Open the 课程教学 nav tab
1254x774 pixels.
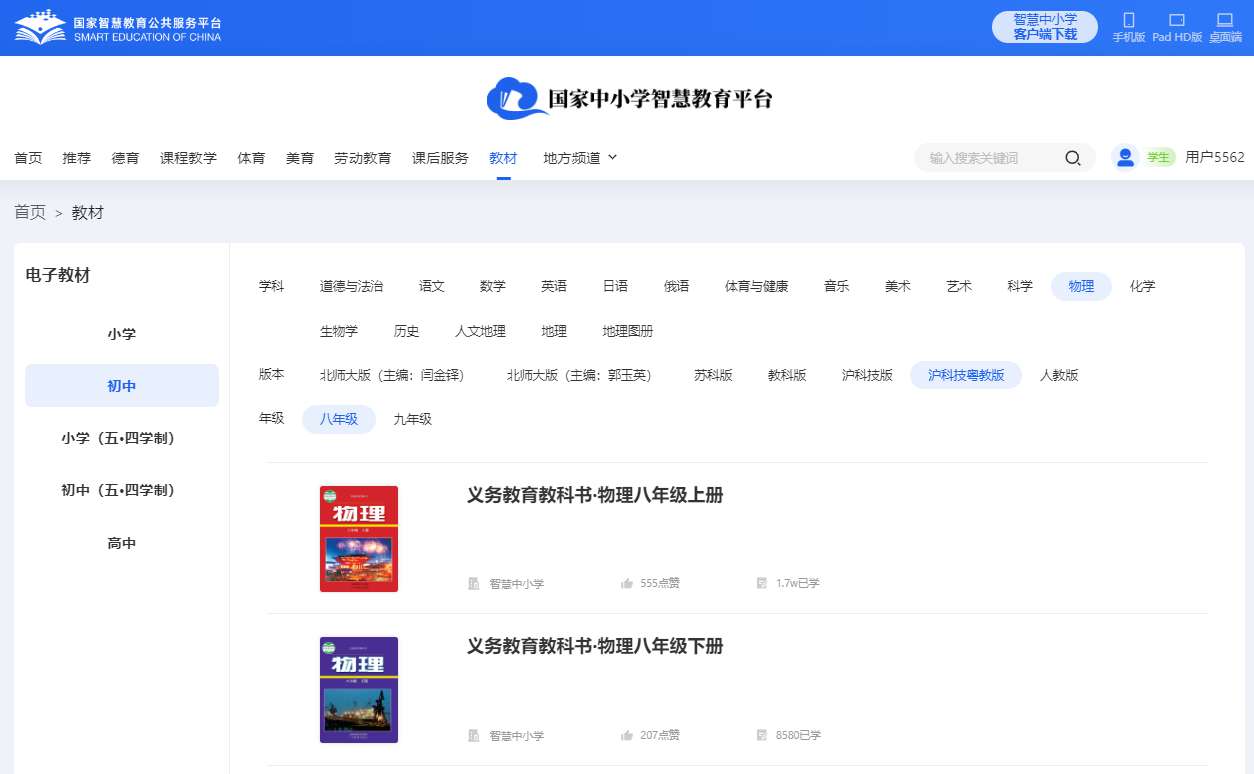point(188,158)
